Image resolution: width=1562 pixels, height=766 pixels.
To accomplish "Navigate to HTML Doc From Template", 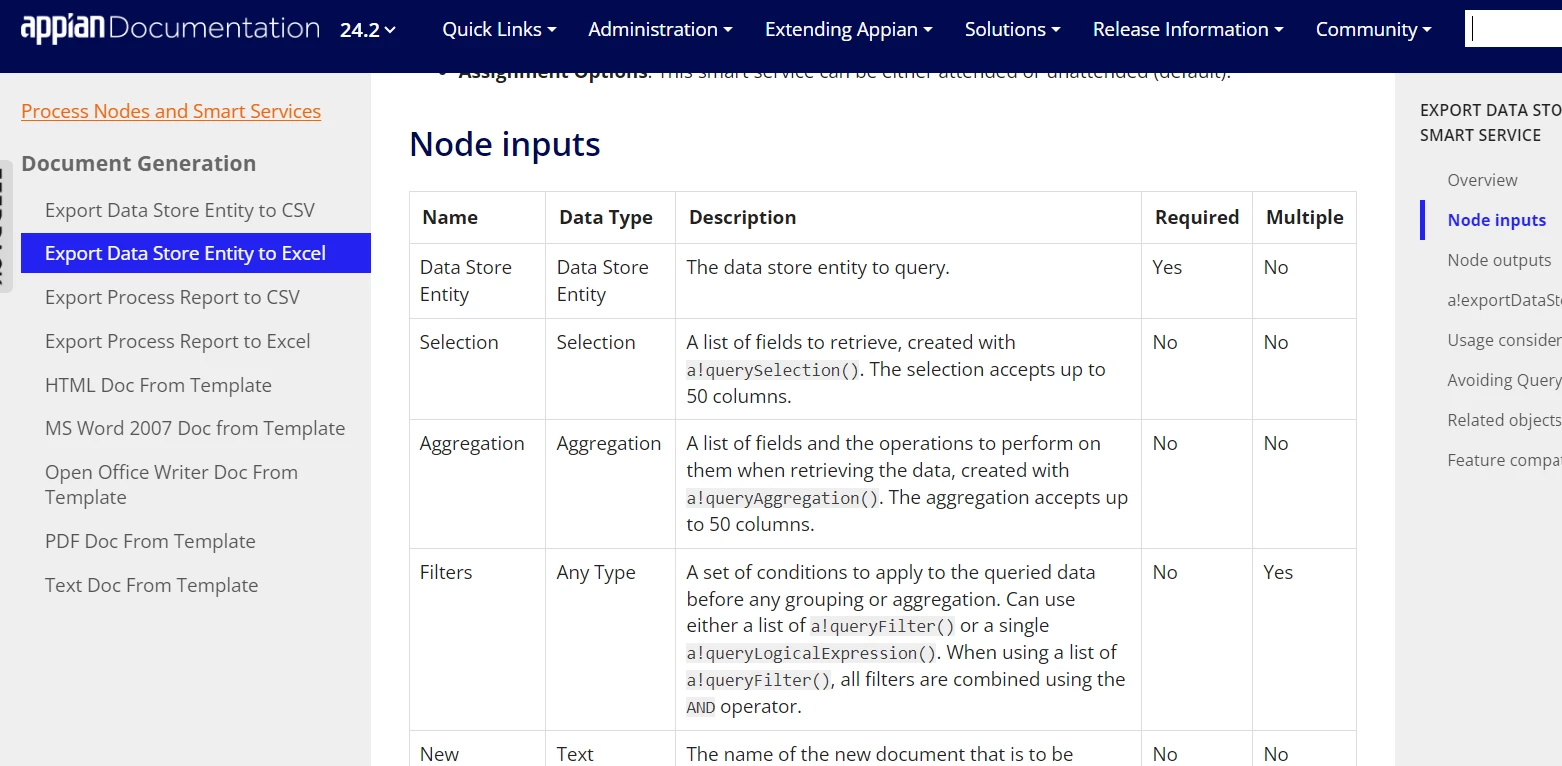I will pos(158,385).
